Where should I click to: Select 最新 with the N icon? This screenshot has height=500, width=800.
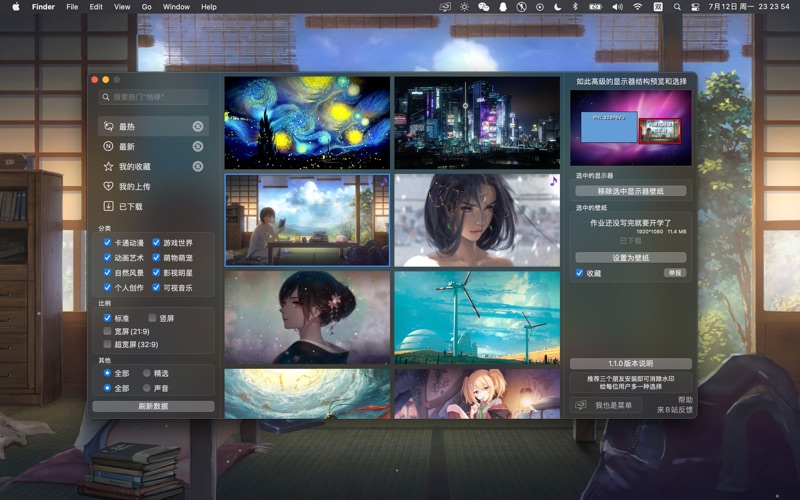click(126, 146)
